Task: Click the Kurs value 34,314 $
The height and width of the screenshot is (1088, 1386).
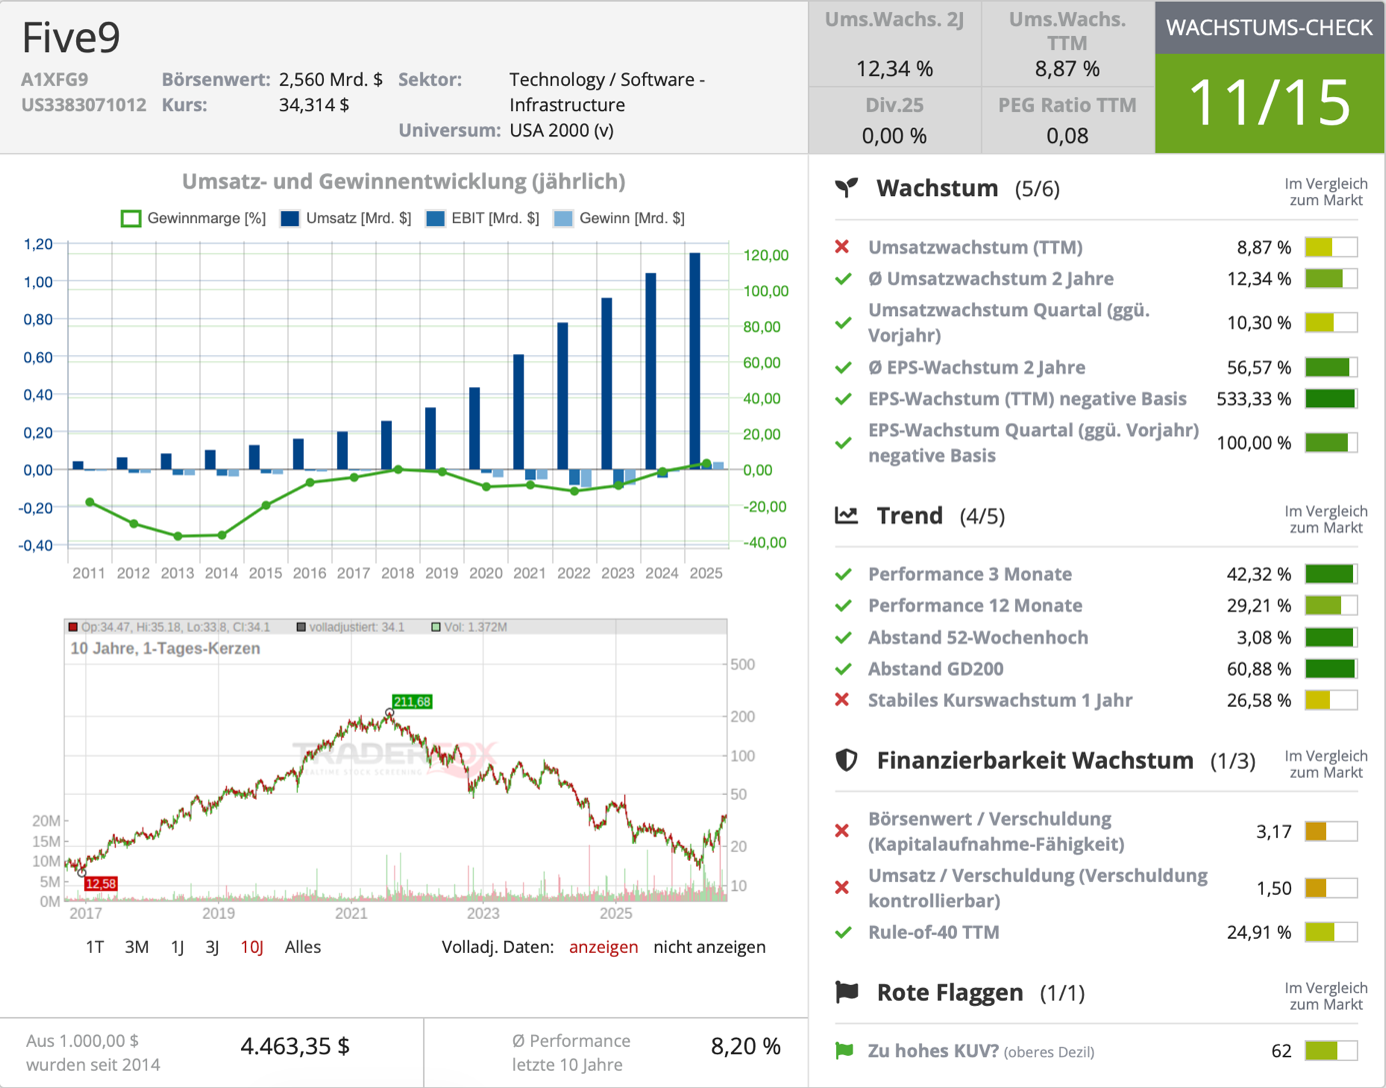Action: click(314, 105)
